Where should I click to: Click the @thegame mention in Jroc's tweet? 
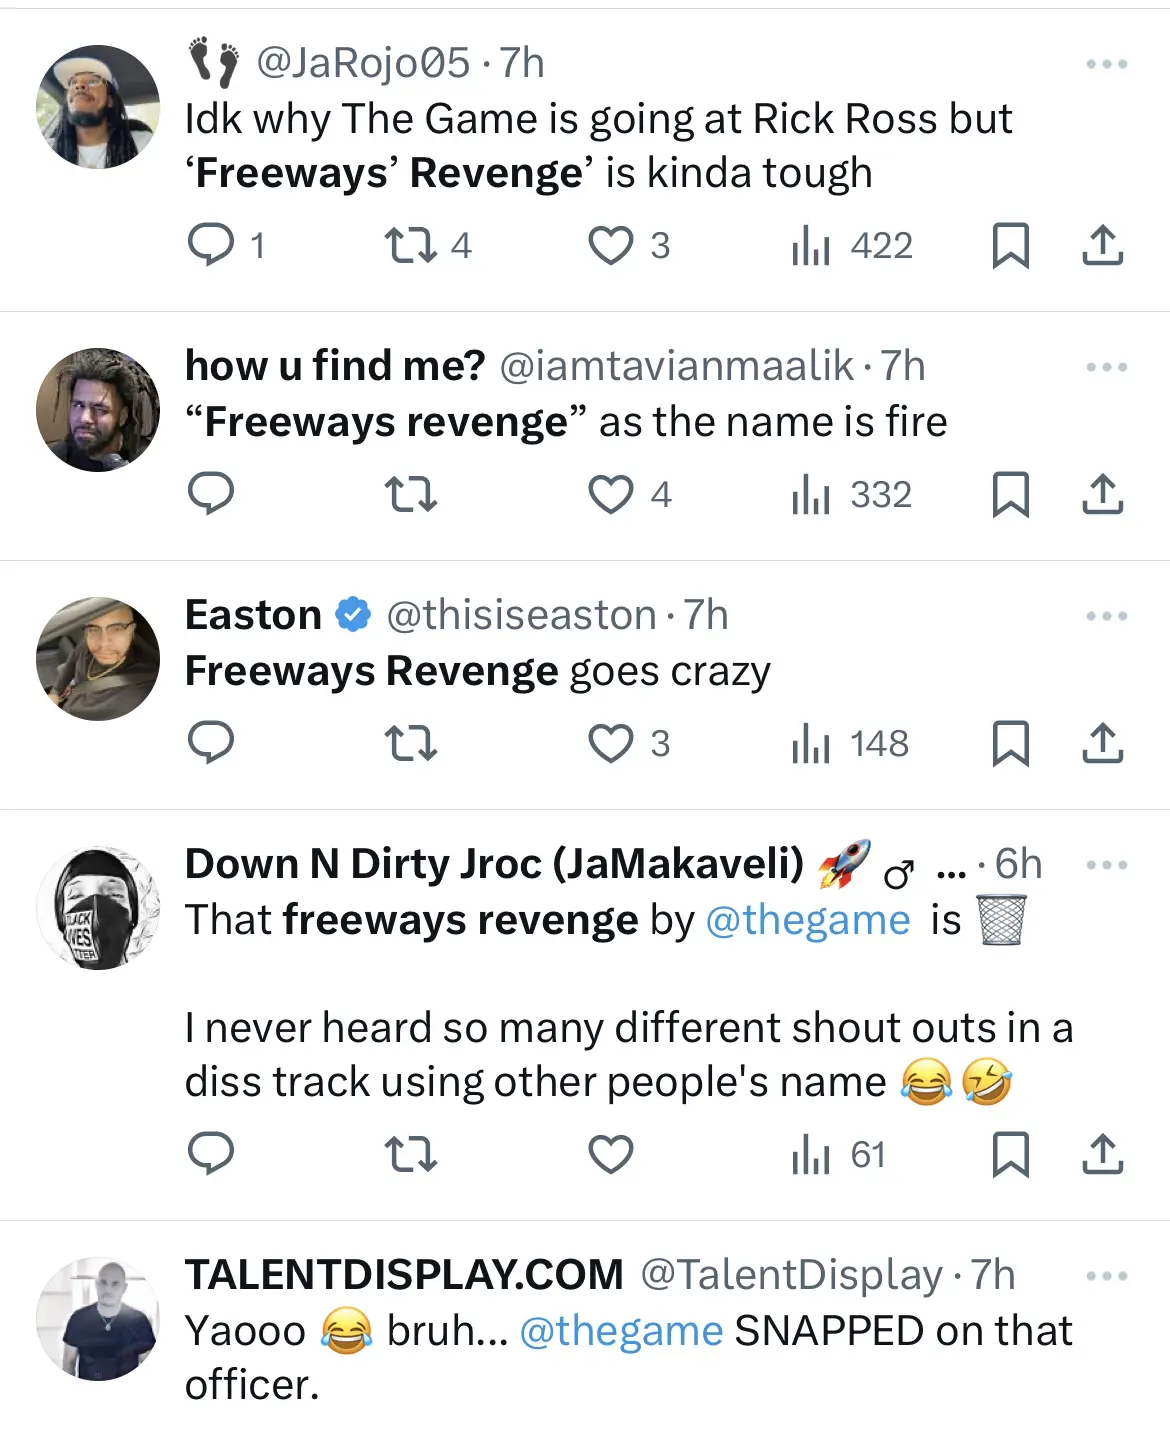click(x=808, y=920)
